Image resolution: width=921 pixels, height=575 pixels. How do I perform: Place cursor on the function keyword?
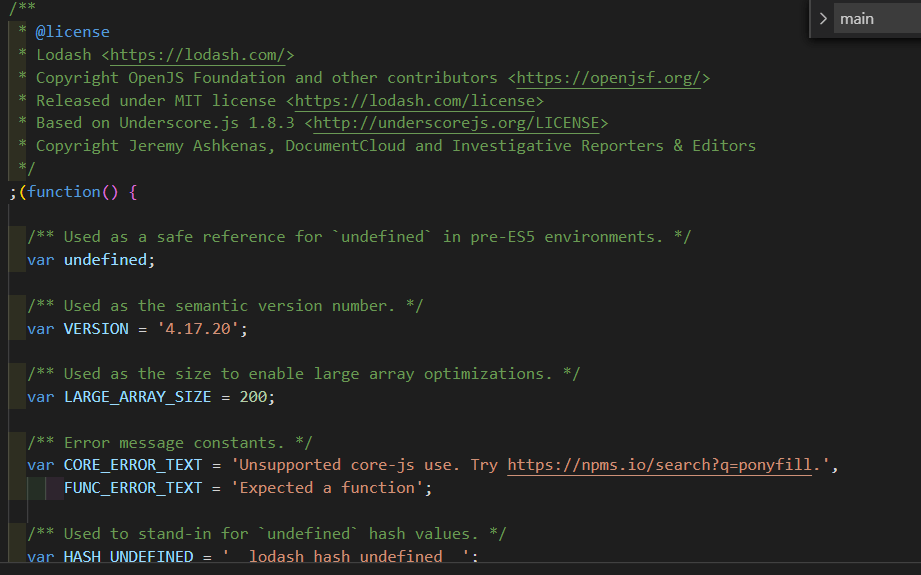tap(64, 192)
